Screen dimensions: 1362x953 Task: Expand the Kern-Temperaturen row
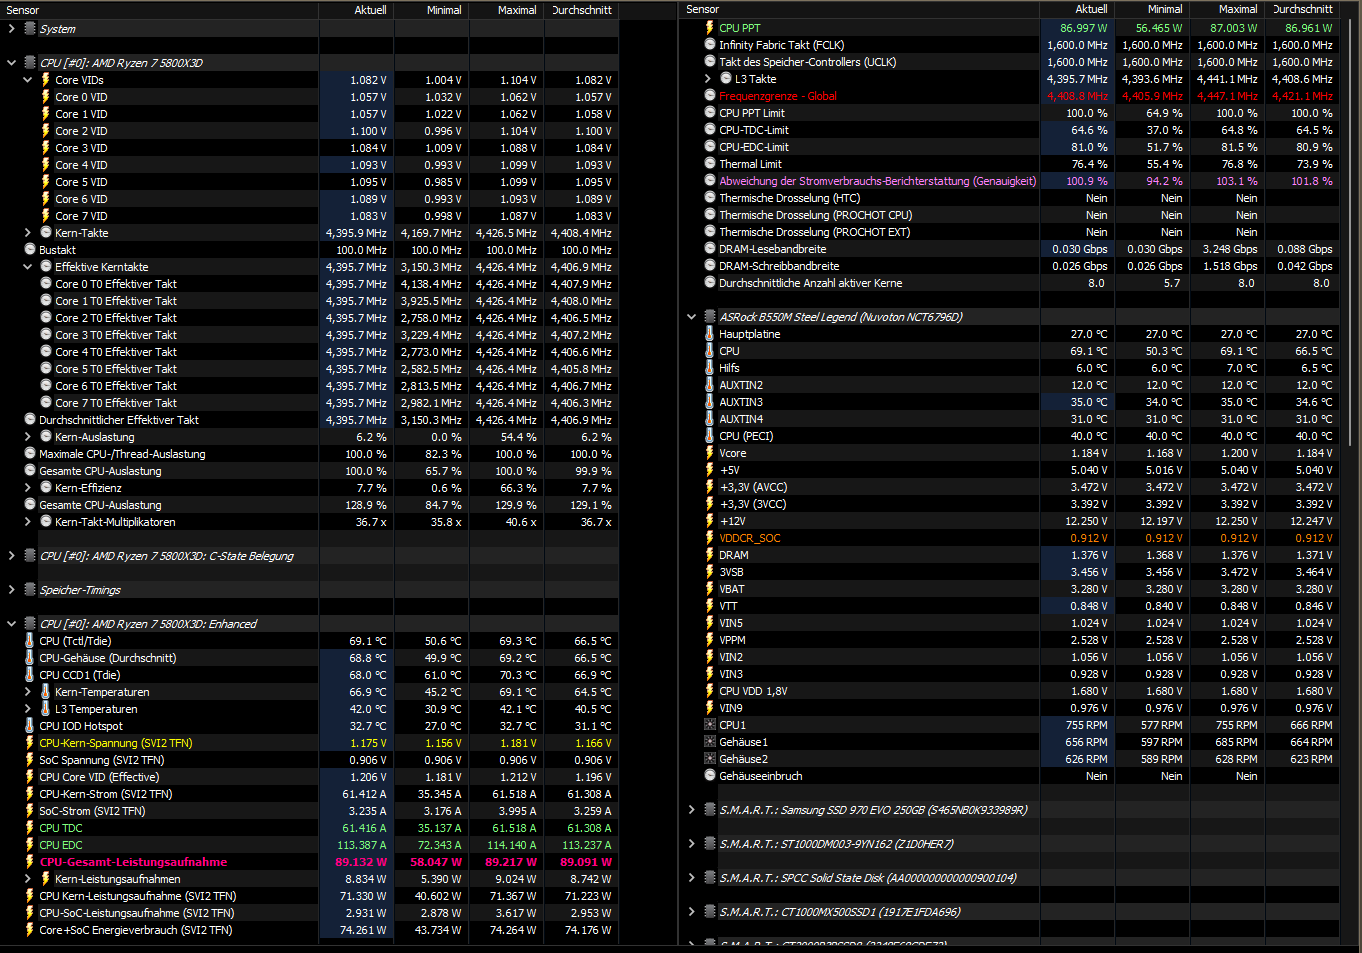point(28,692)
